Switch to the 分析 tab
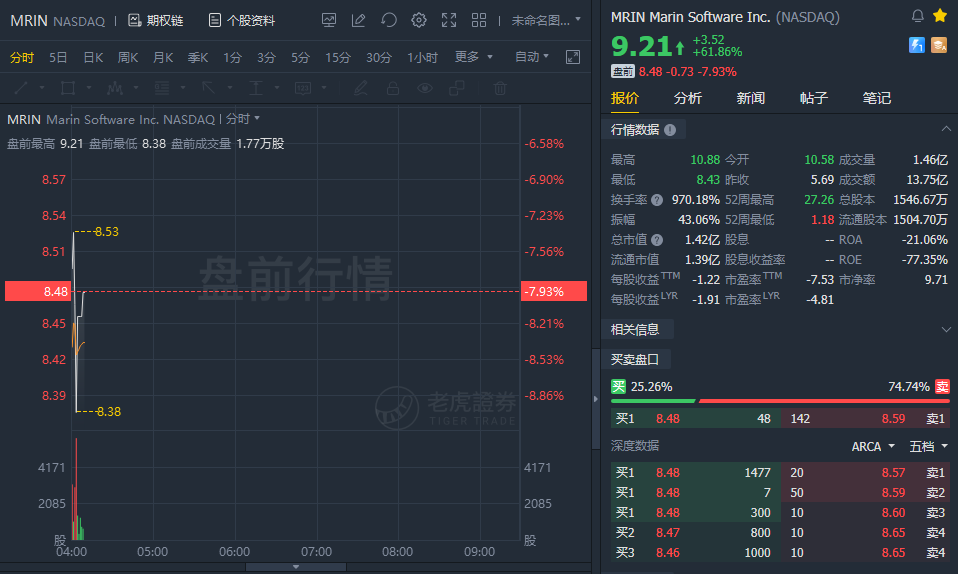This screenshot has height=574, width=958. coord(687,98)
